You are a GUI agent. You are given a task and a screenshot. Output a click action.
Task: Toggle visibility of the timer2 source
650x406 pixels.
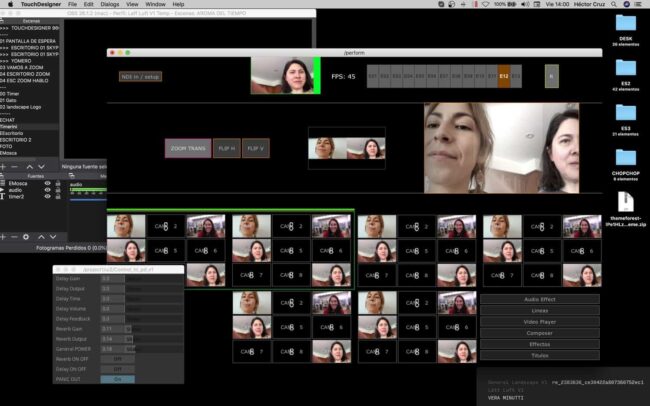point(47,197)
